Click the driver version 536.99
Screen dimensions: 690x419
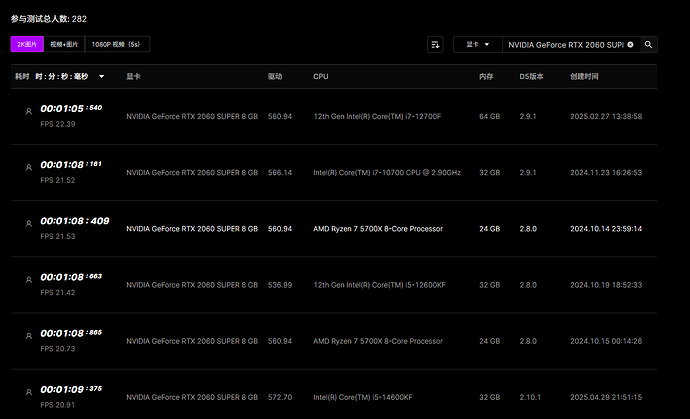(280, 285)
